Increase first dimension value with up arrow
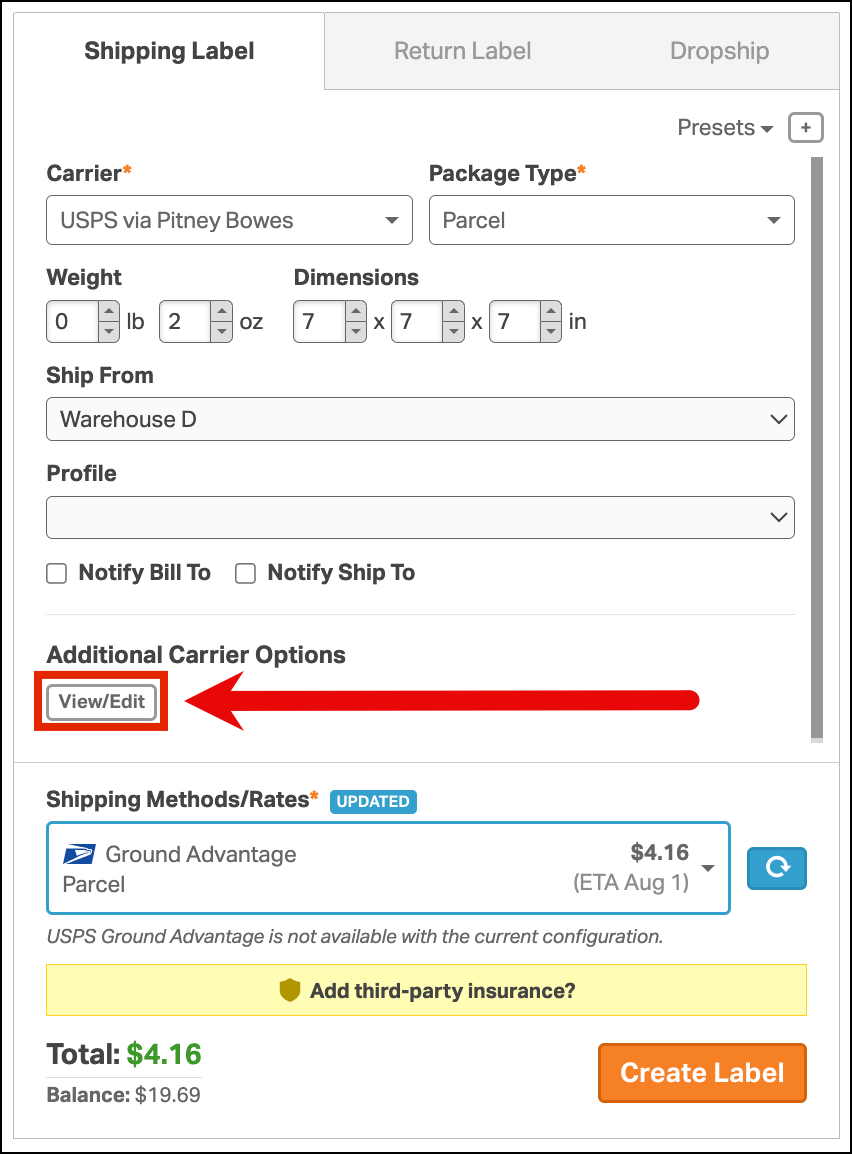 (x=355, y=311)
